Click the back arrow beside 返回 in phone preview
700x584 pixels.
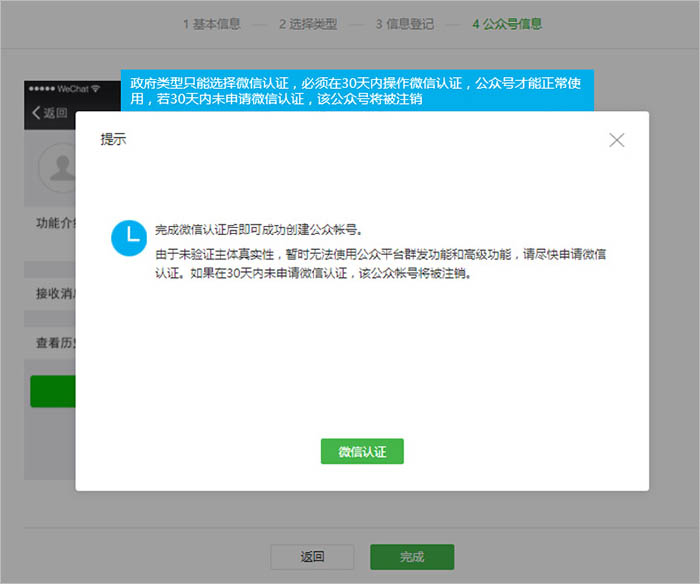37,113
